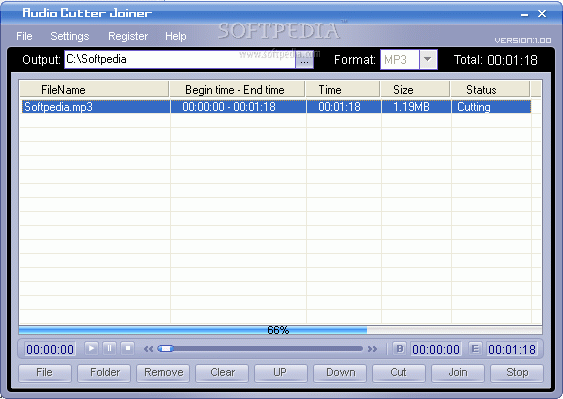This screenshot has width=563, height=399.
Task: Click the begin time field beside B
Action: tap(436, 349)
